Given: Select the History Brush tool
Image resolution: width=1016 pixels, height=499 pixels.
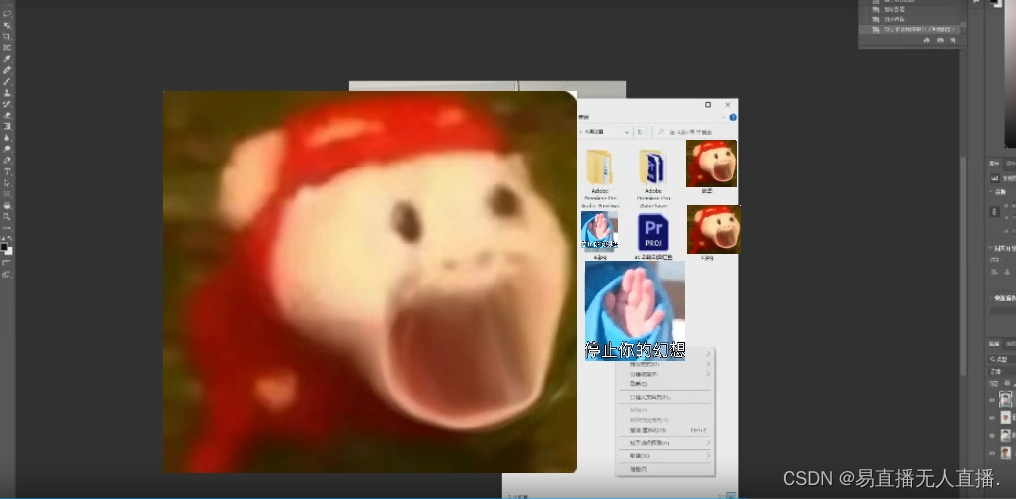Looking at the screenshot, I should [7, 104].
